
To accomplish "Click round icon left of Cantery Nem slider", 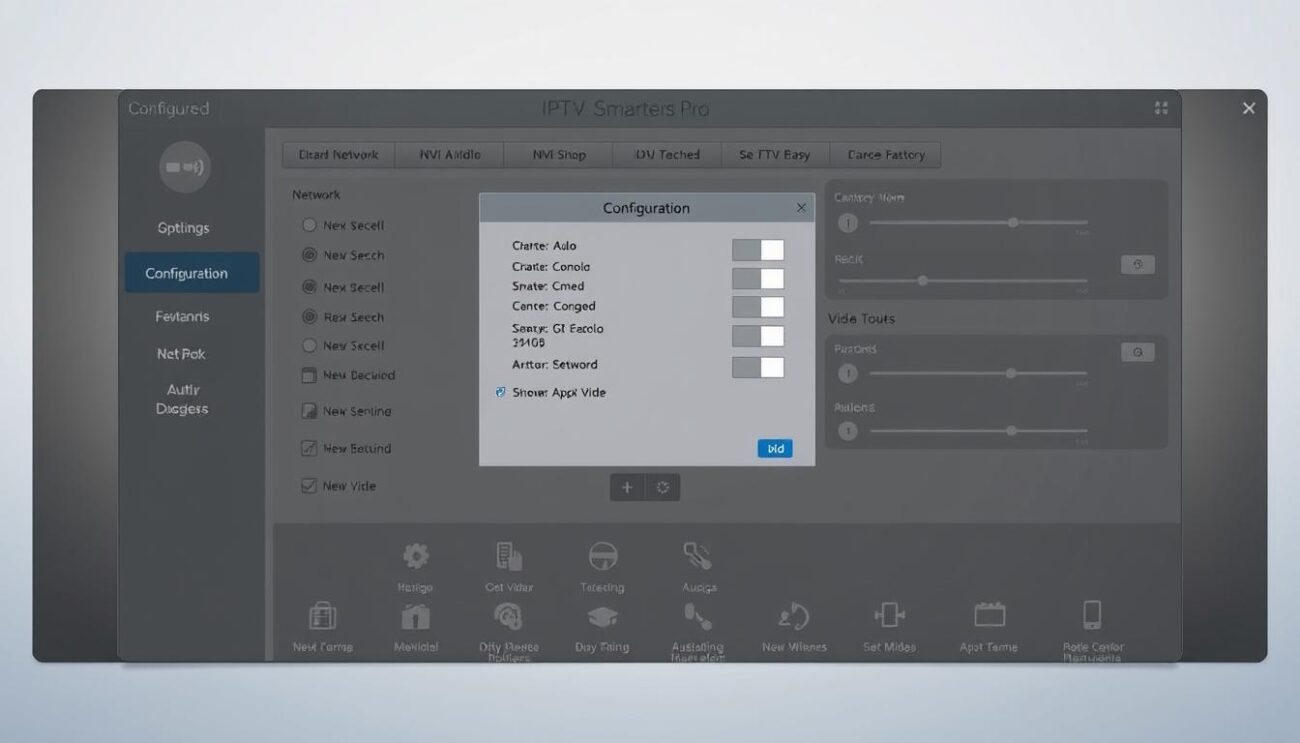I will coord(848,223).
